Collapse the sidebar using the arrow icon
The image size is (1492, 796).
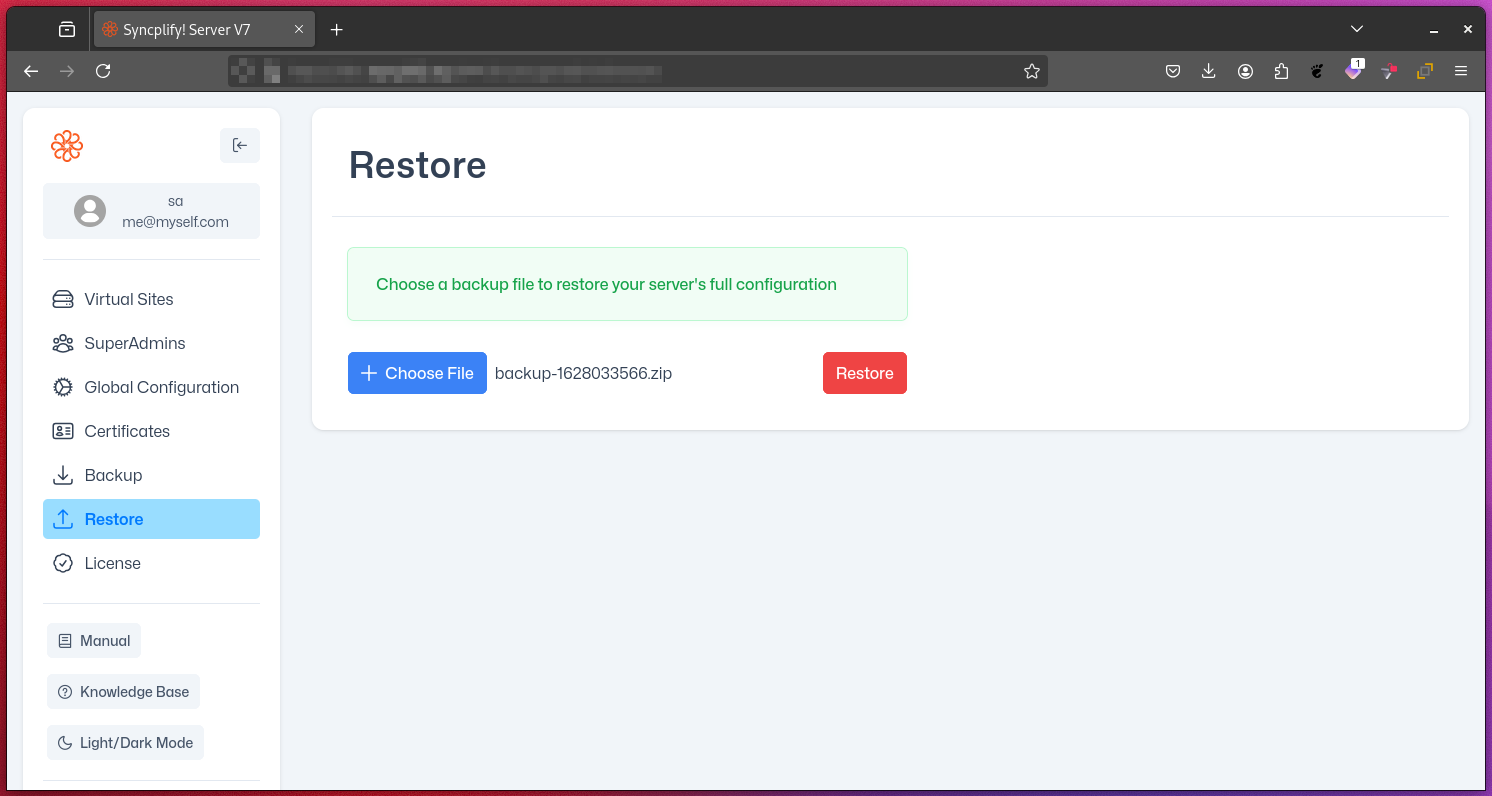(x=239, y=145)
